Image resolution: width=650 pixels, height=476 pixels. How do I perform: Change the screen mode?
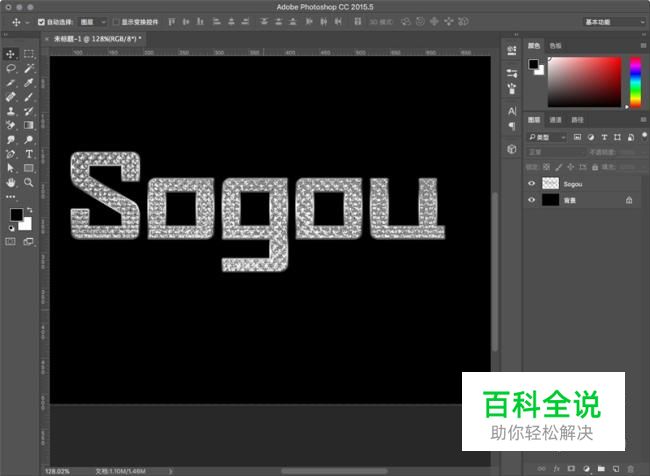pos(29,241)
